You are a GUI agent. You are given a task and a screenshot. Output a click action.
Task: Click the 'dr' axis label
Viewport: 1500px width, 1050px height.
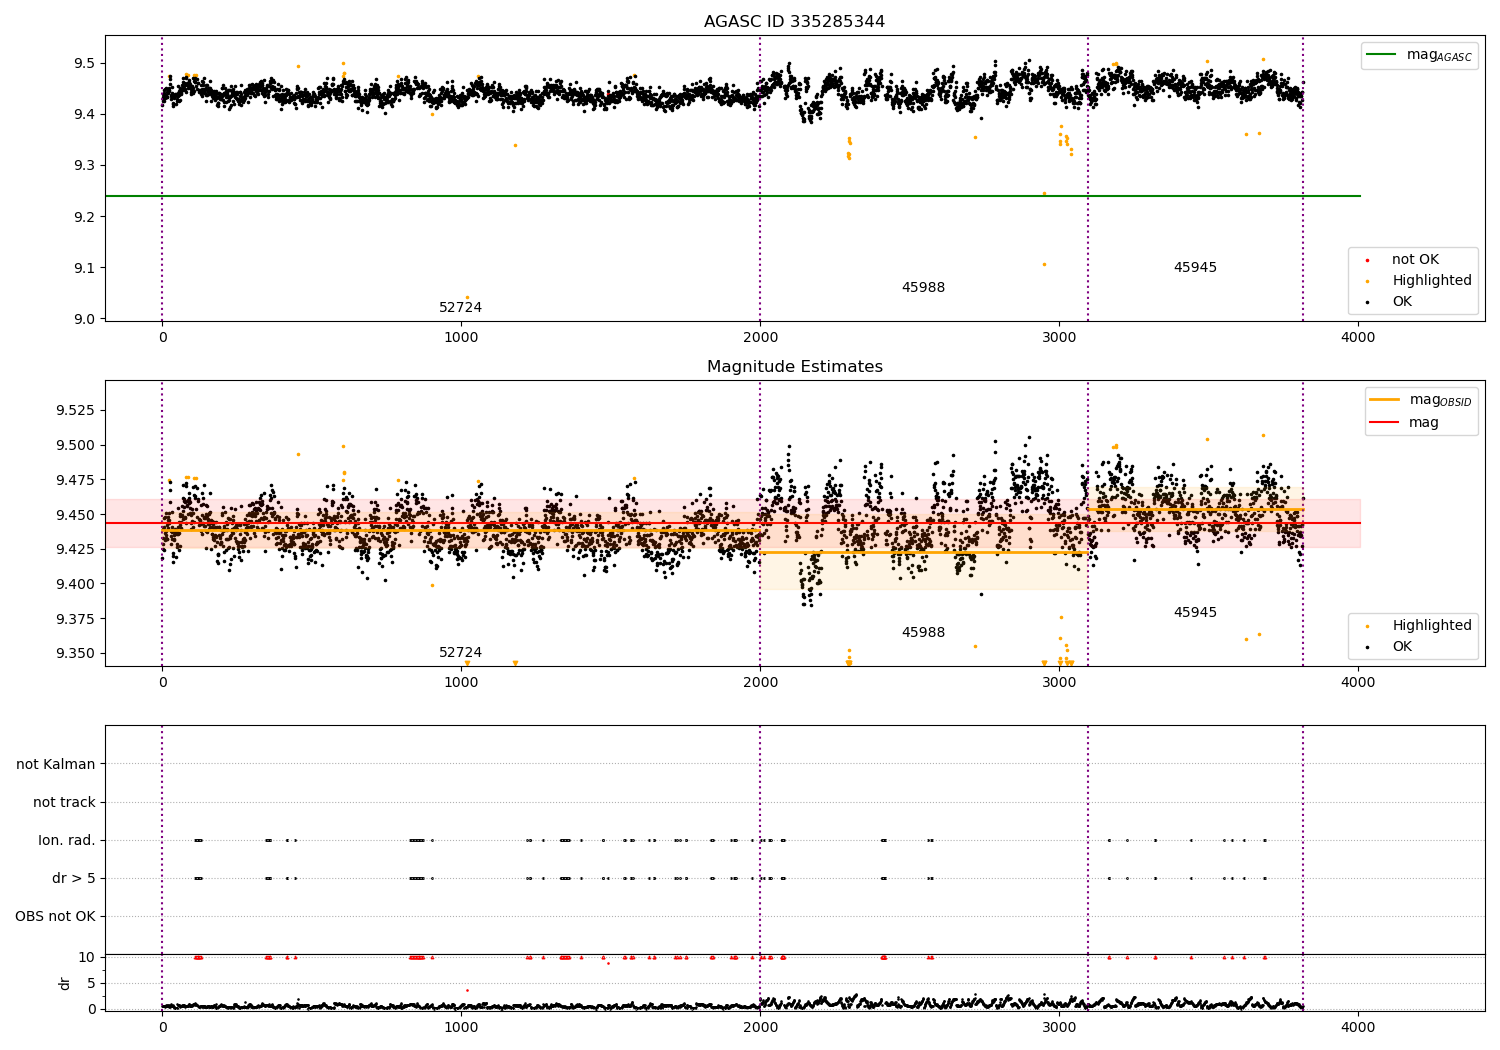pyautogui.click(x=65, y=983)
